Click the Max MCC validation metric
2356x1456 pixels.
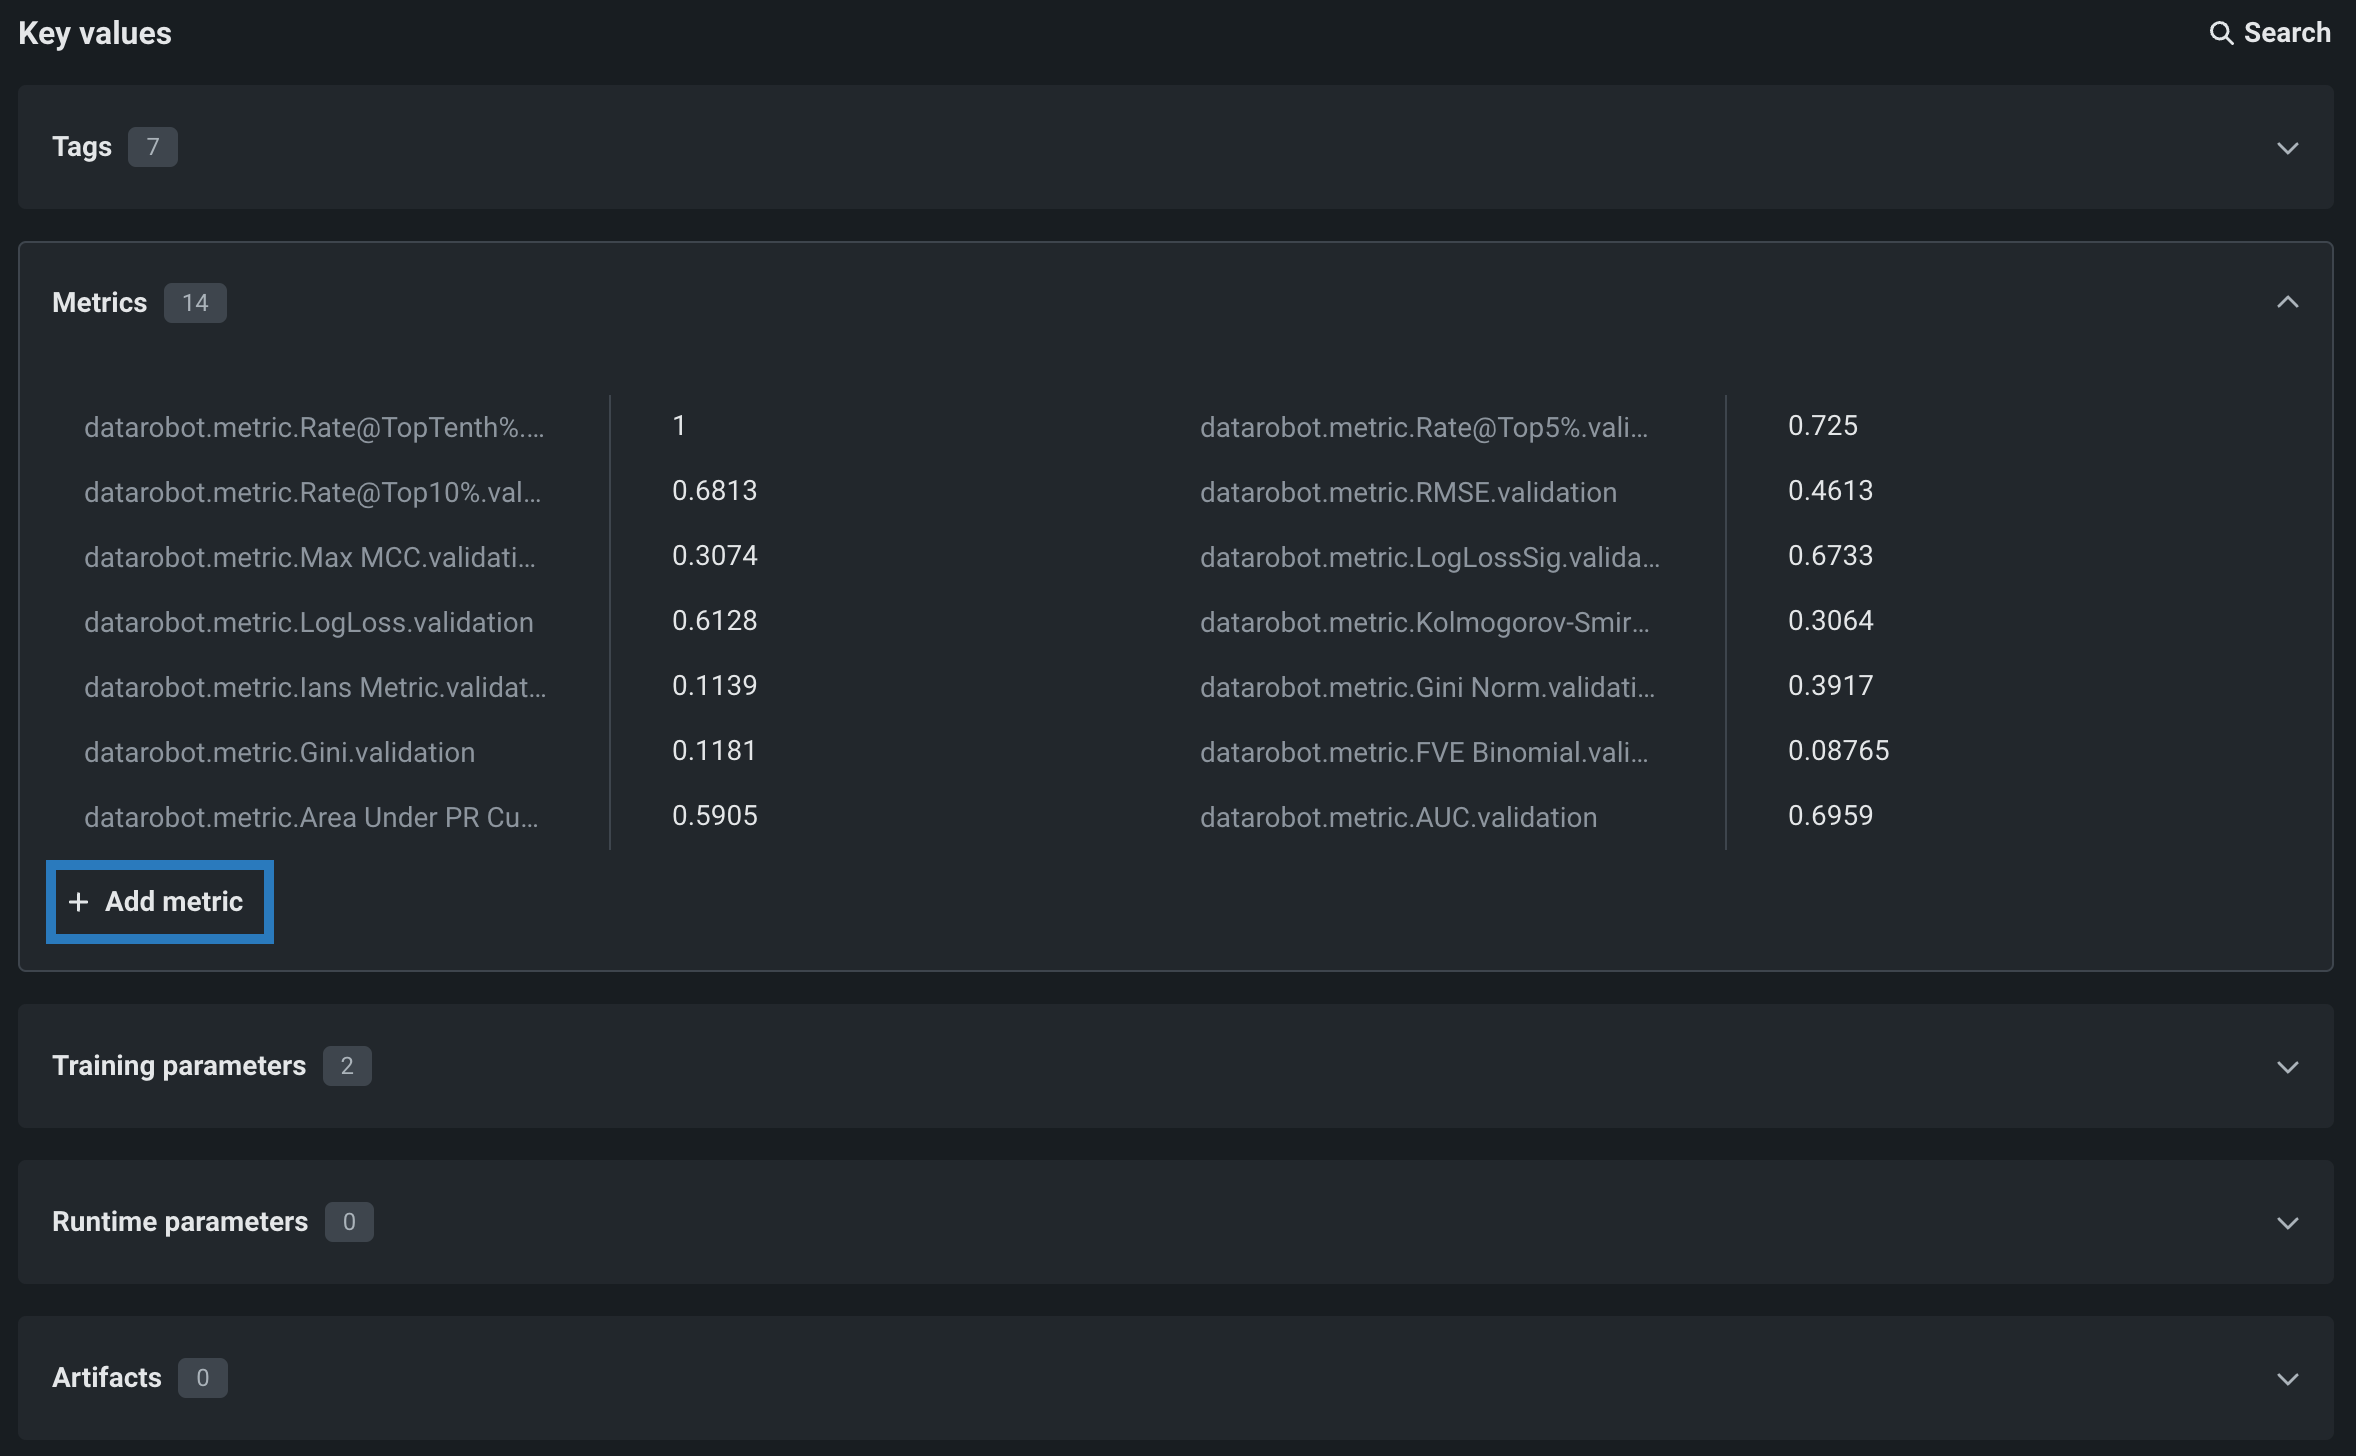[309, 558]
